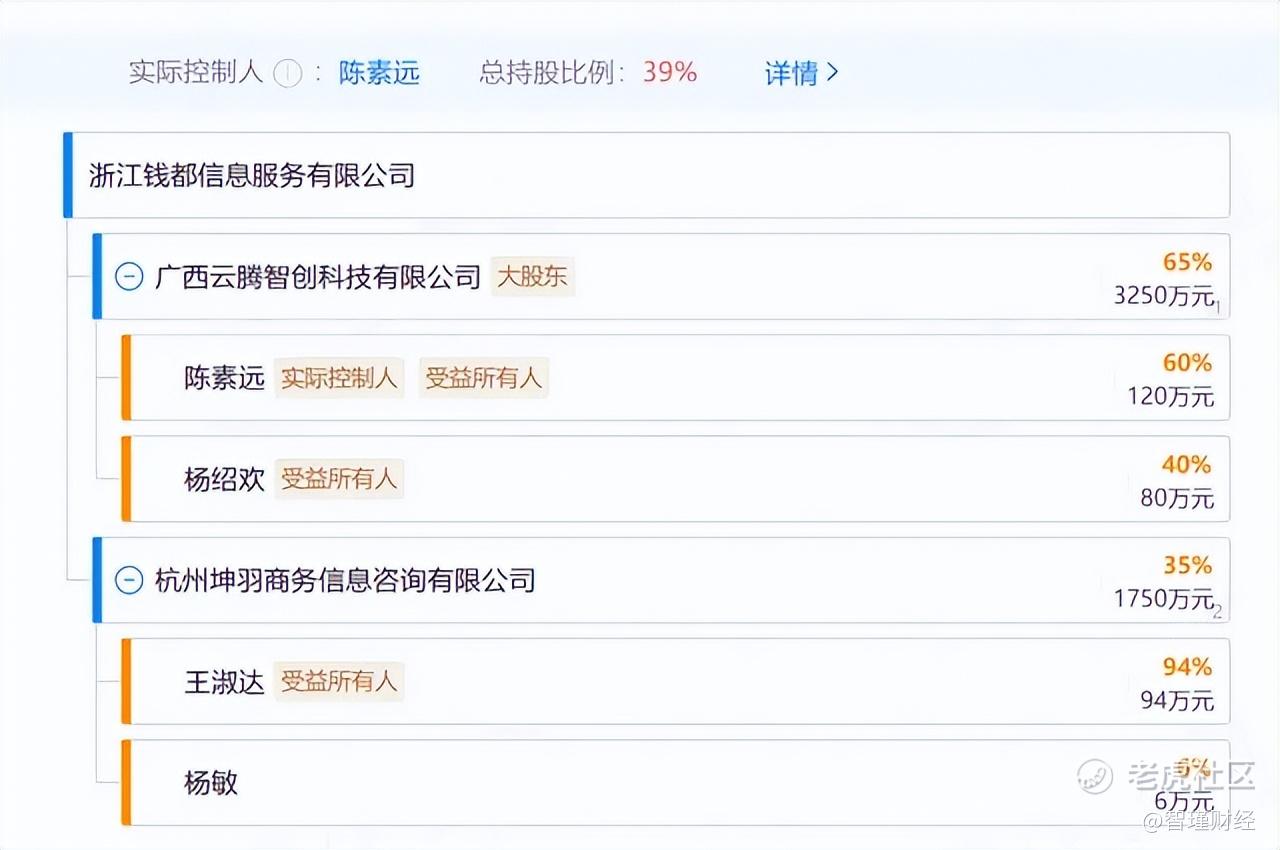Select shareholder 陈素远 in the tree

(x=224, y=378)
